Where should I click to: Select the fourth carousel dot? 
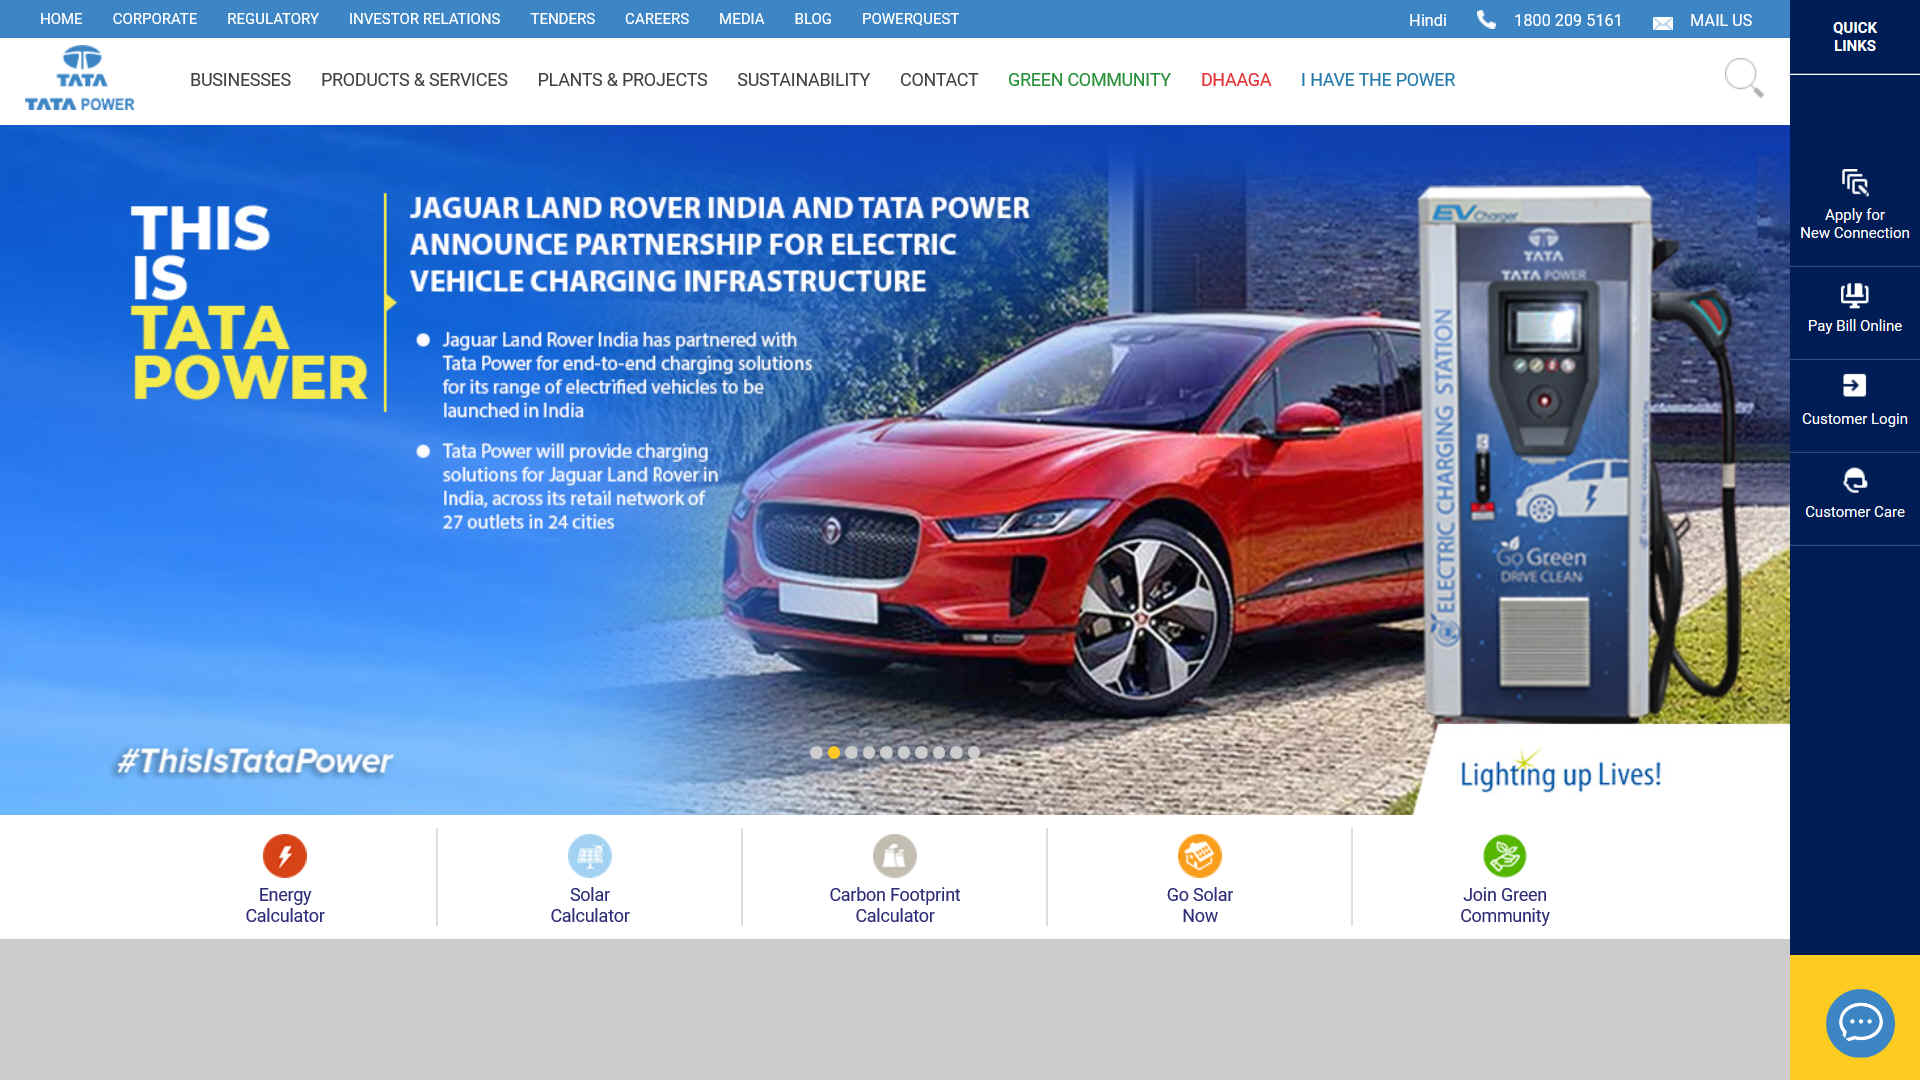(x=869, y=753)
